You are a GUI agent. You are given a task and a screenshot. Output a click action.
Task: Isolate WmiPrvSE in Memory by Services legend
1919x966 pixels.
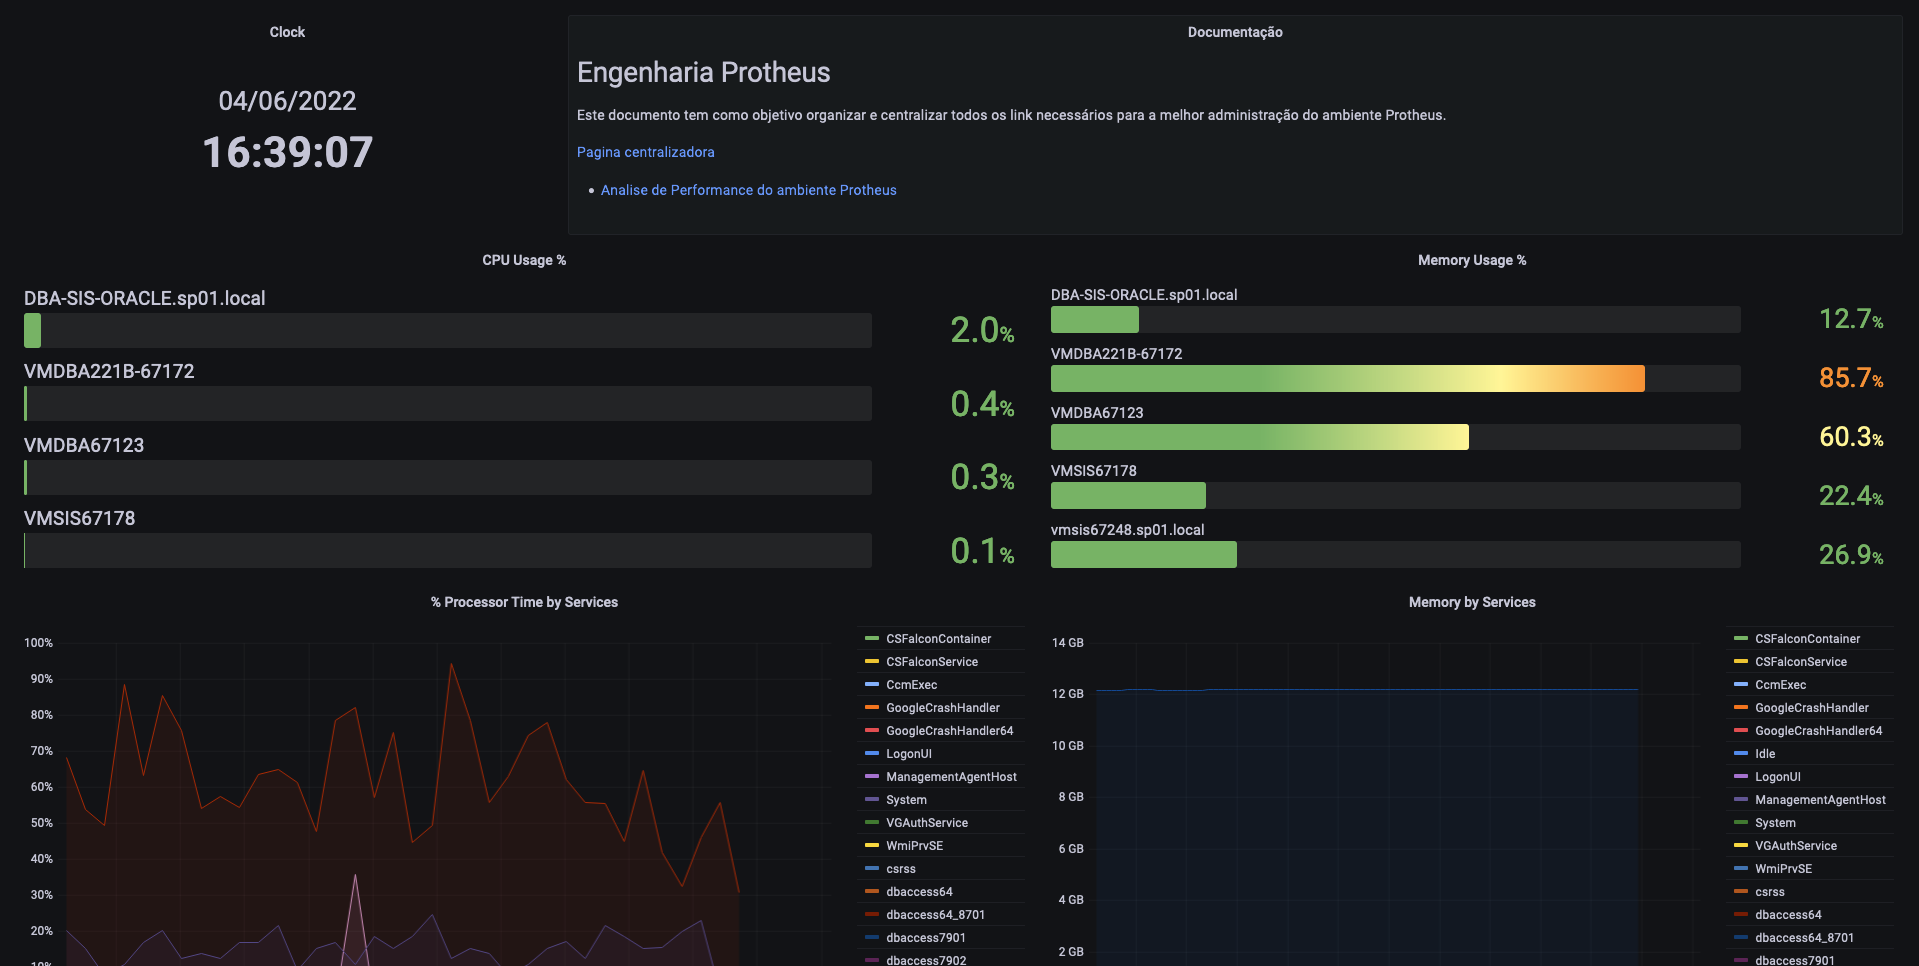(1783, 869)
